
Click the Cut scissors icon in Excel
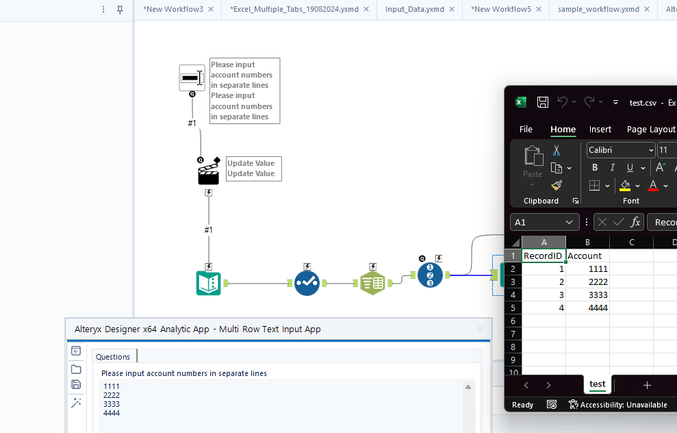[x=556, y=150]
